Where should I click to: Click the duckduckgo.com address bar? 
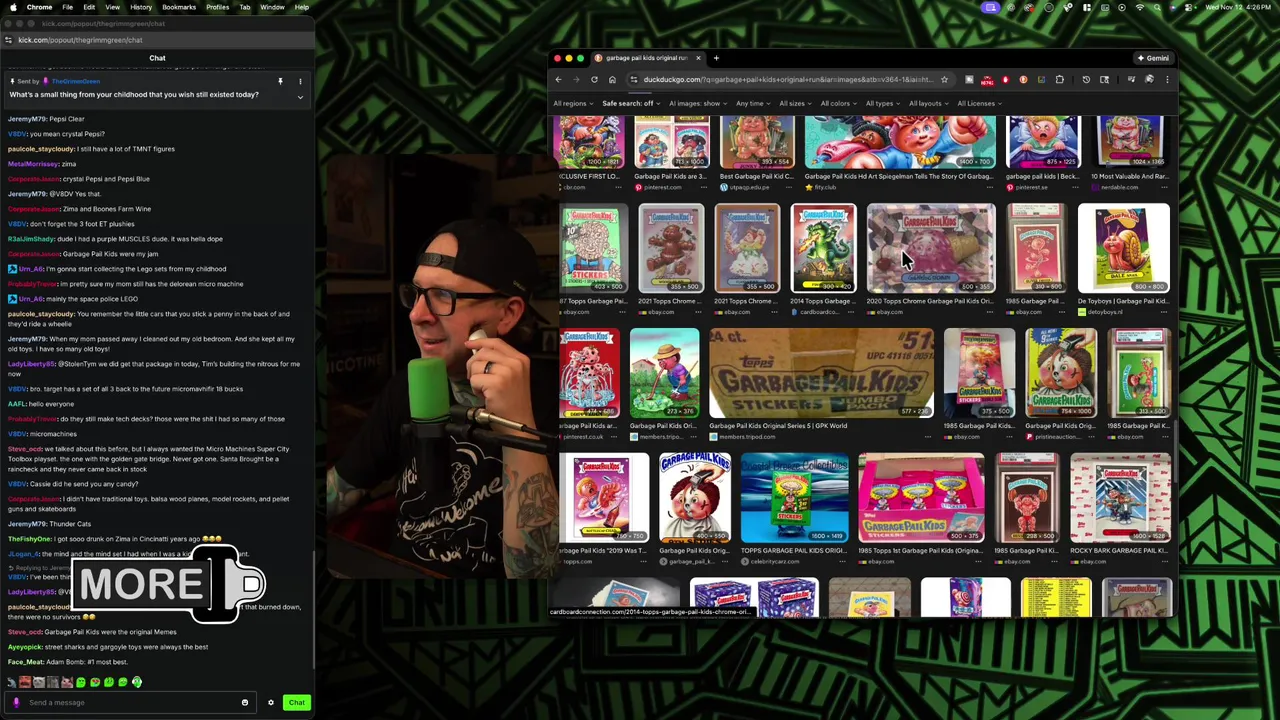(788, 80)
